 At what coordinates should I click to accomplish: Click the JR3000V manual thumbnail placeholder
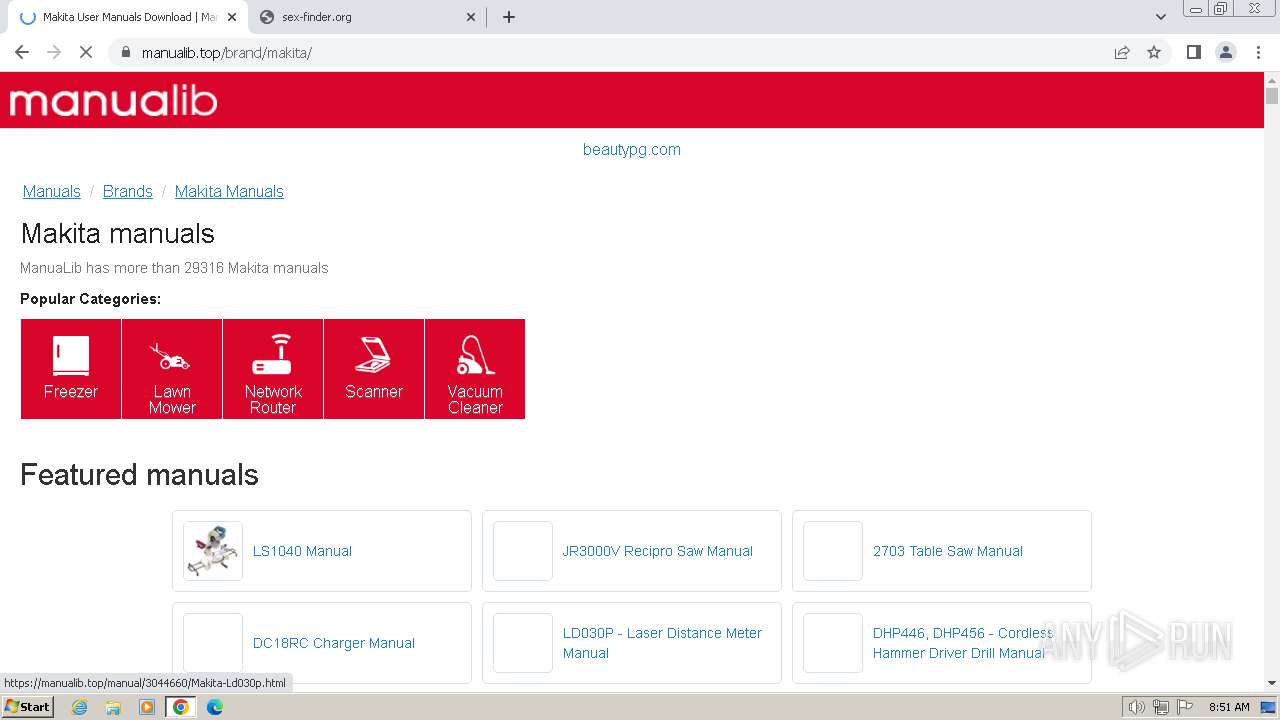tap(523, 551)
